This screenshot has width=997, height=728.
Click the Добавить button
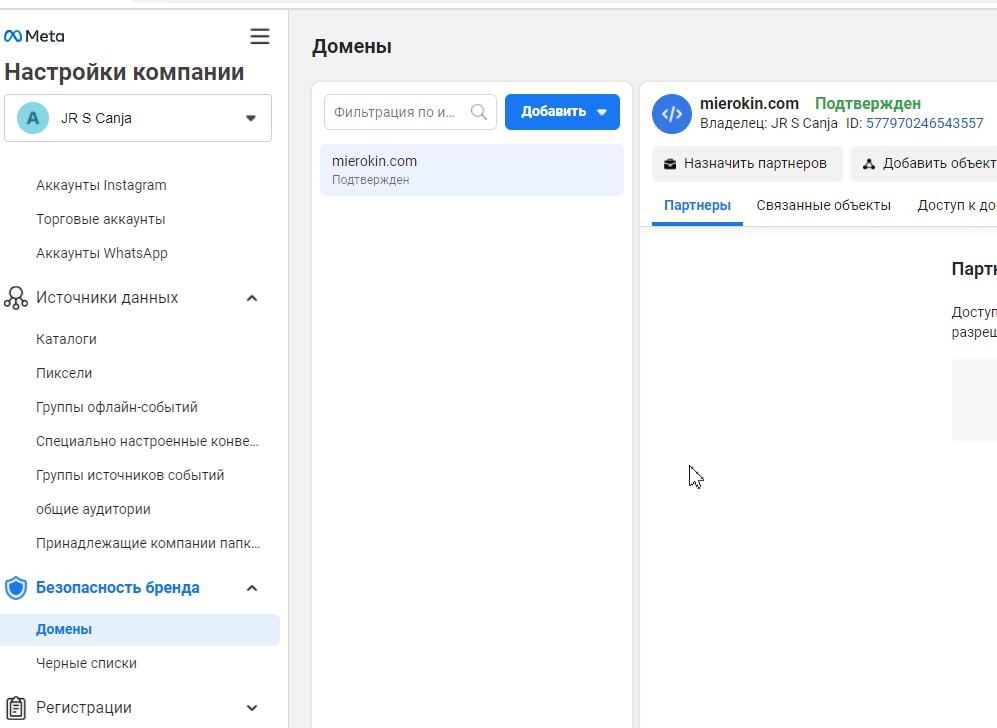coord(562,112)
